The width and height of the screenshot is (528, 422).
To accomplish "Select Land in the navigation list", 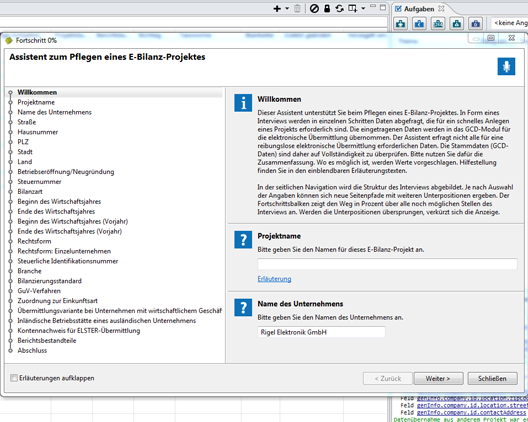I will (x=25, y=162).
